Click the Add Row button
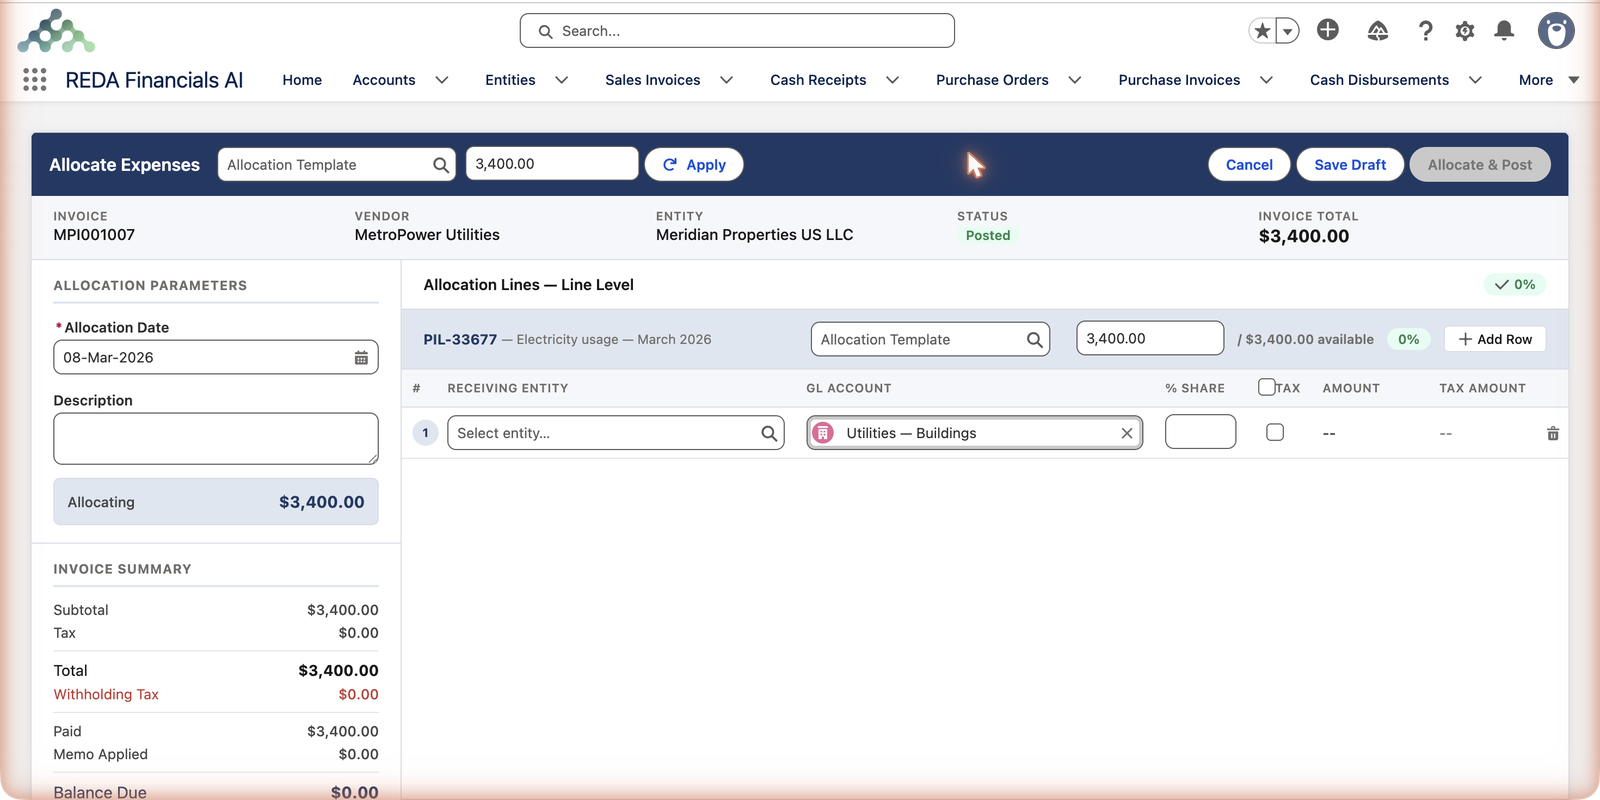This screenshot has width=1600, height=800. (1495, 339)
